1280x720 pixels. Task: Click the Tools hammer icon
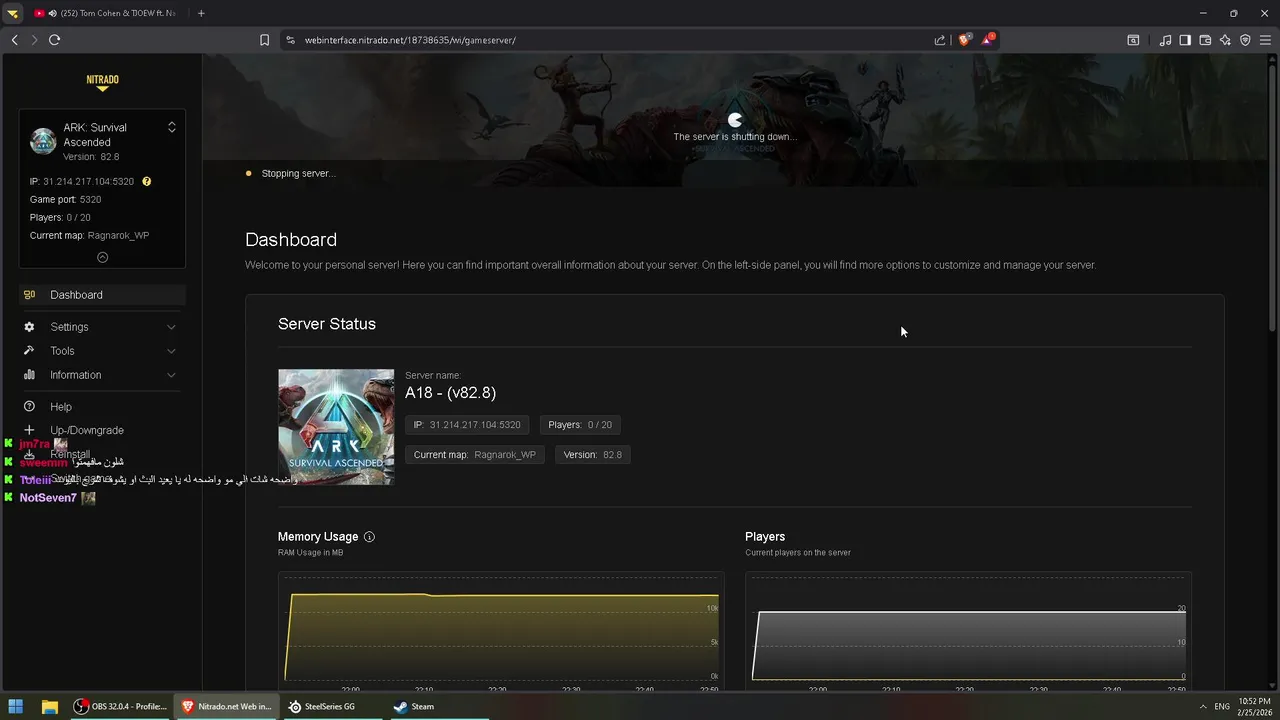point(29,351)
